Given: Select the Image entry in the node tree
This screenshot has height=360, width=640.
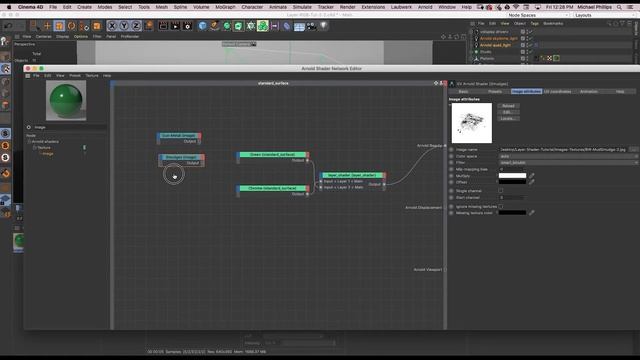Looking at the screenshot, I should (x=48, y=154).
